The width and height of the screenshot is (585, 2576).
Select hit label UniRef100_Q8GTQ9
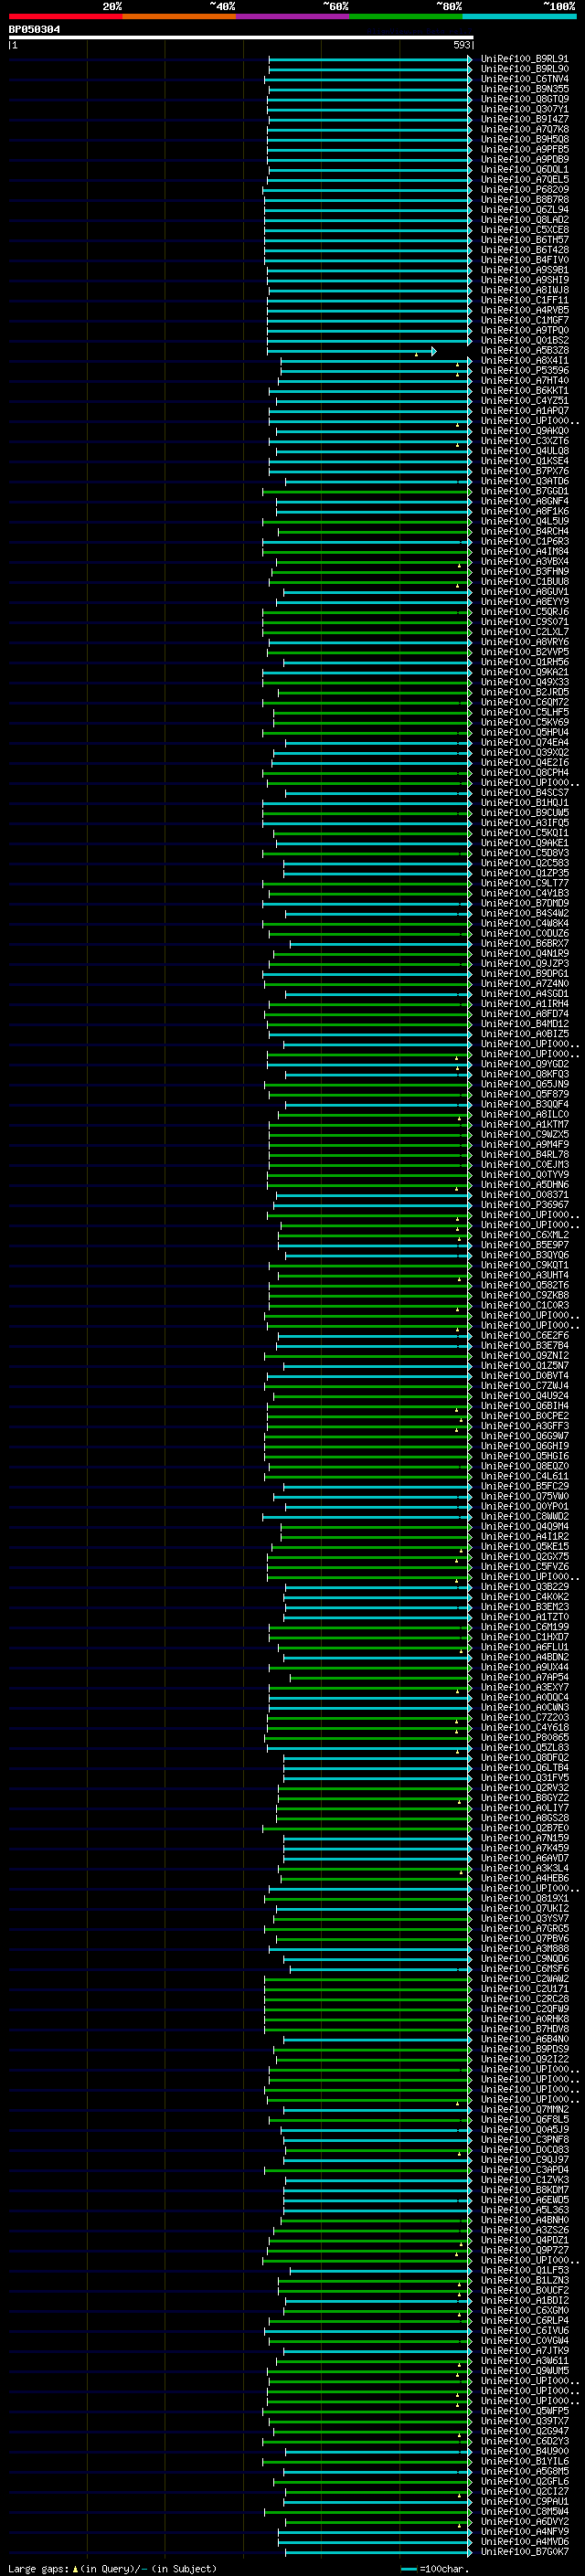click(x=524, y=99)
